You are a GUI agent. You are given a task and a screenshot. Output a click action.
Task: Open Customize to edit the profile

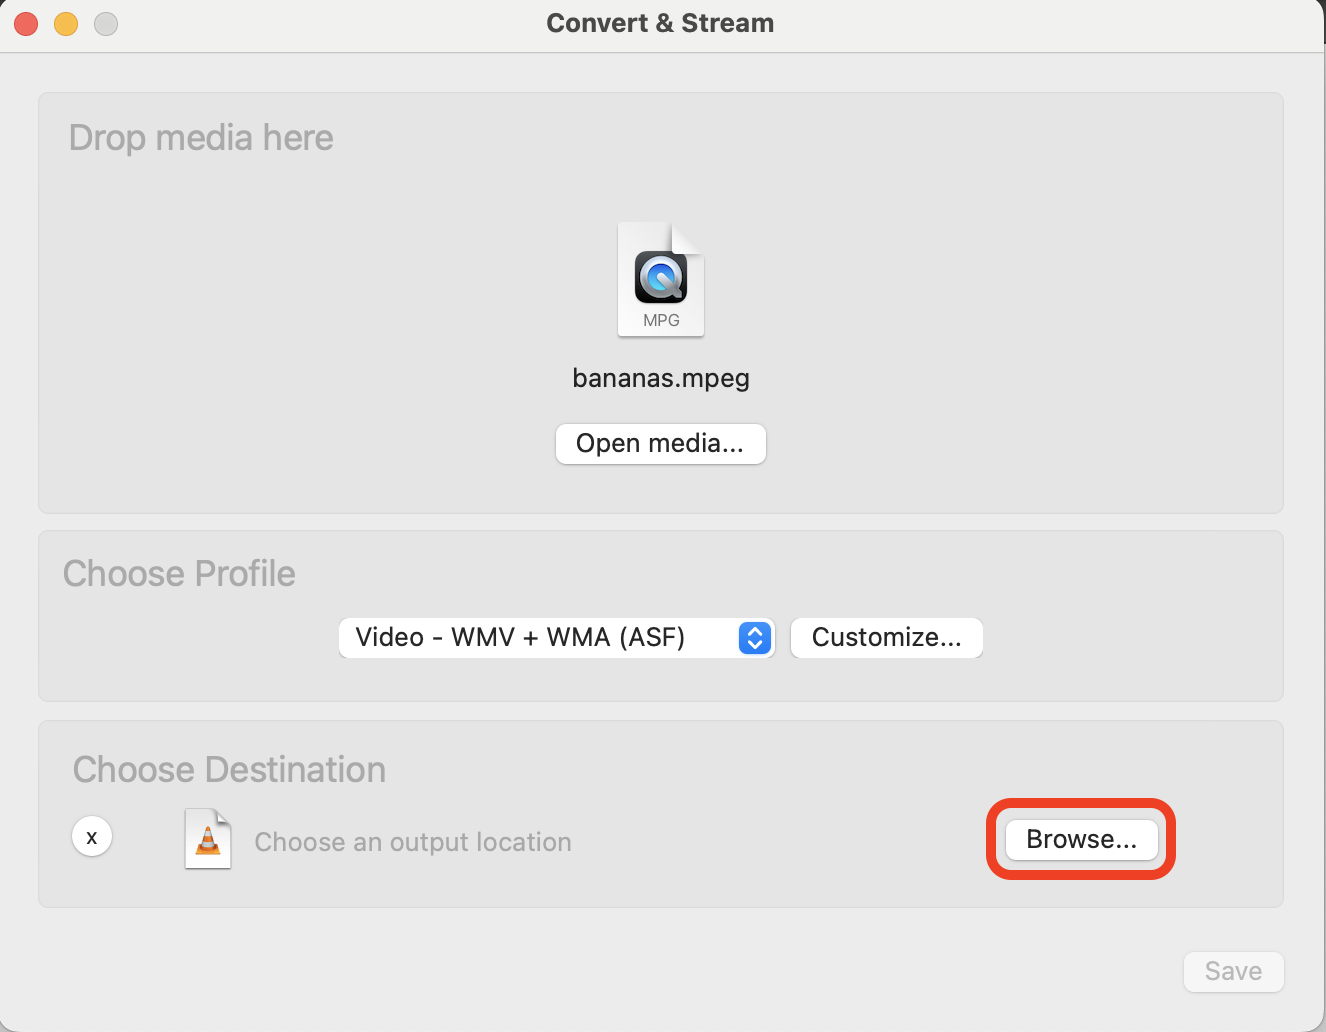886,637
